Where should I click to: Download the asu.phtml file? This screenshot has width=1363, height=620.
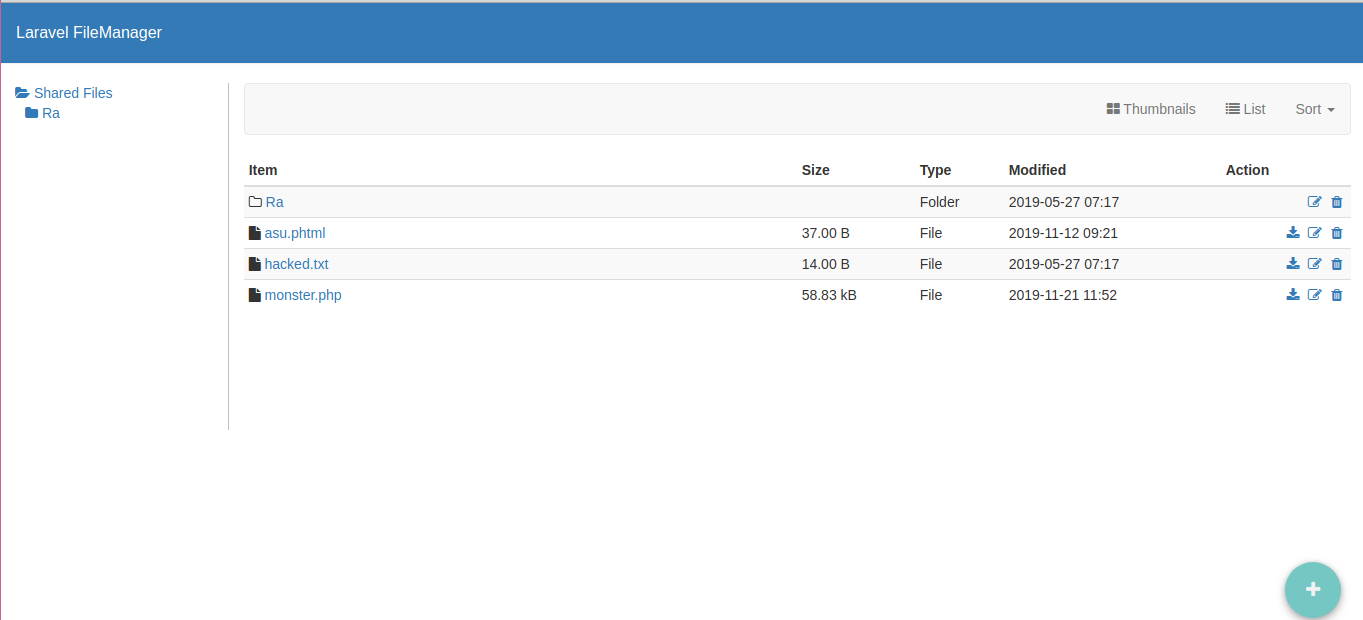tap(1293, 233)
